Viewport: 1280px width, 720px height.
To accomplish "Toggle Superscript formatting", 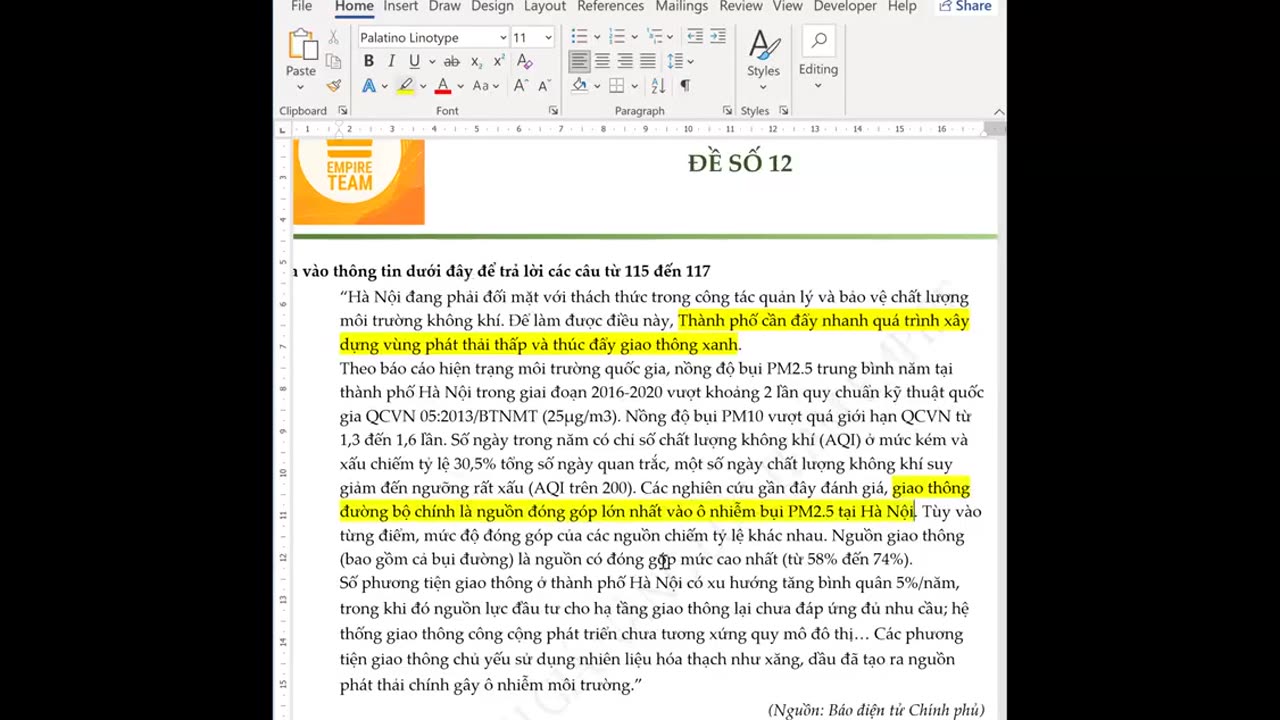I will [x=499, y=62].
